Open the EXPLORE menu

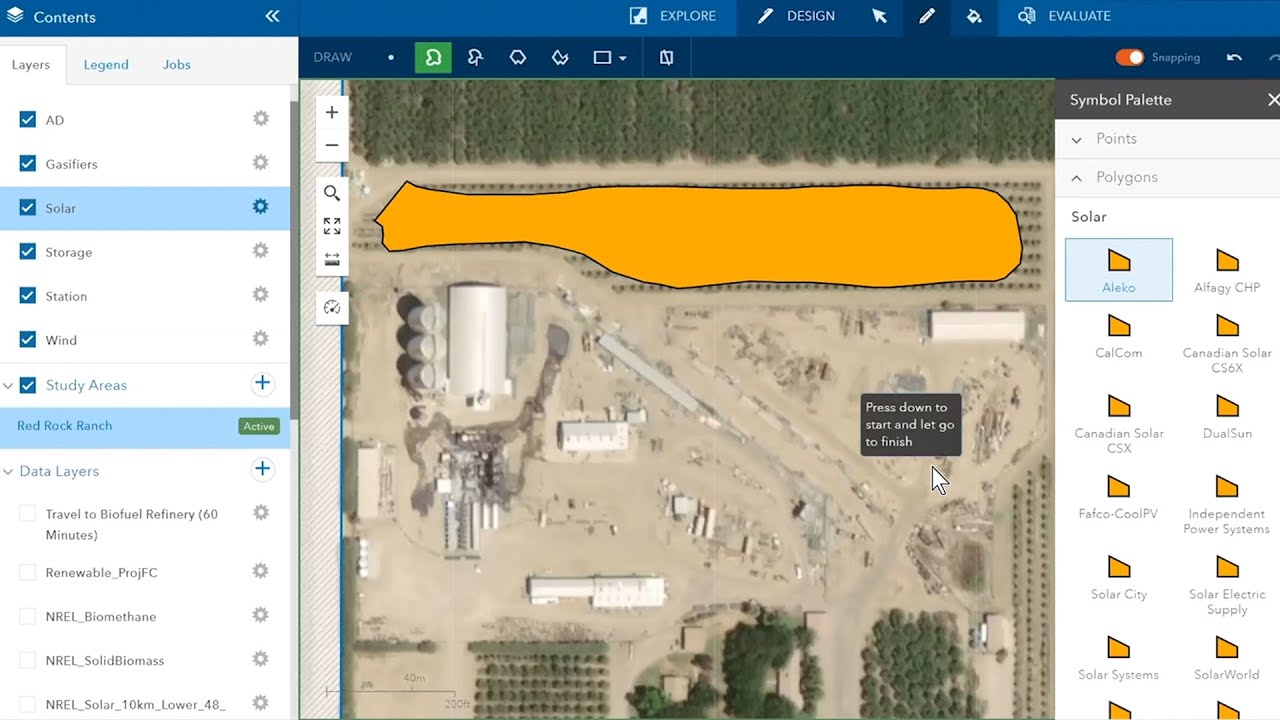tap(672, 16)
